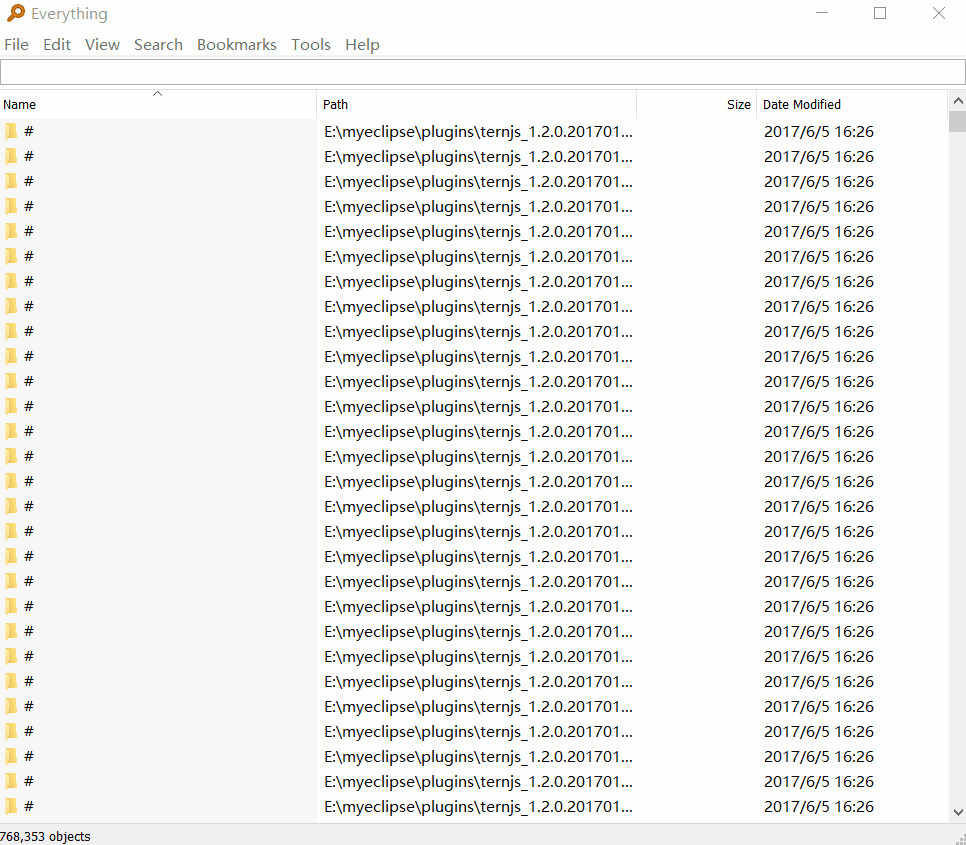Viewport: 966px width, 845px height.
Task: Click the sort arrow above Name column
Action: pos(157,94)
